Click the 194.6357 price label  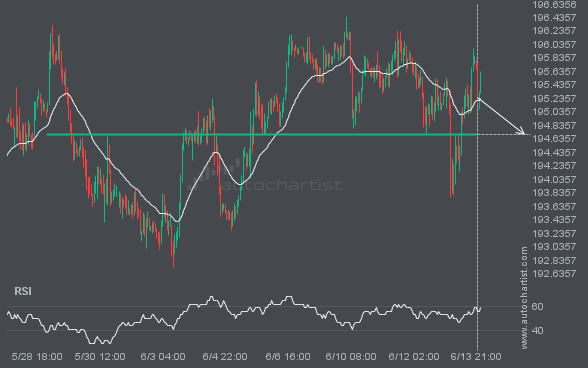[x=554, y=139]
